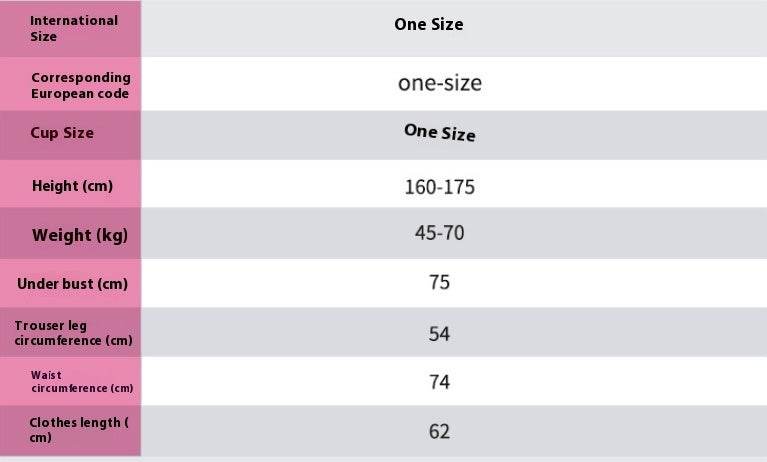This screenshot has width=767, height=462.
Task: Click the Corresponding European code label
Action: coord(80,85)
